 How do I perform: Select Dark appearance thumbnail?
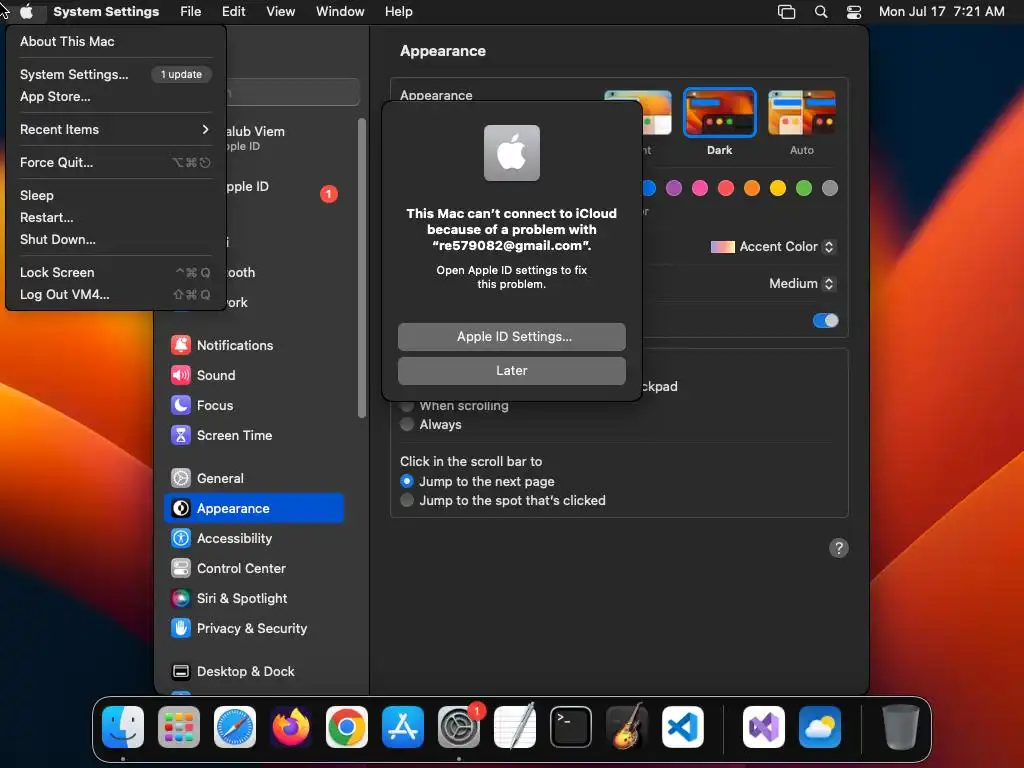pyautogui.click(x=720, y=112)
